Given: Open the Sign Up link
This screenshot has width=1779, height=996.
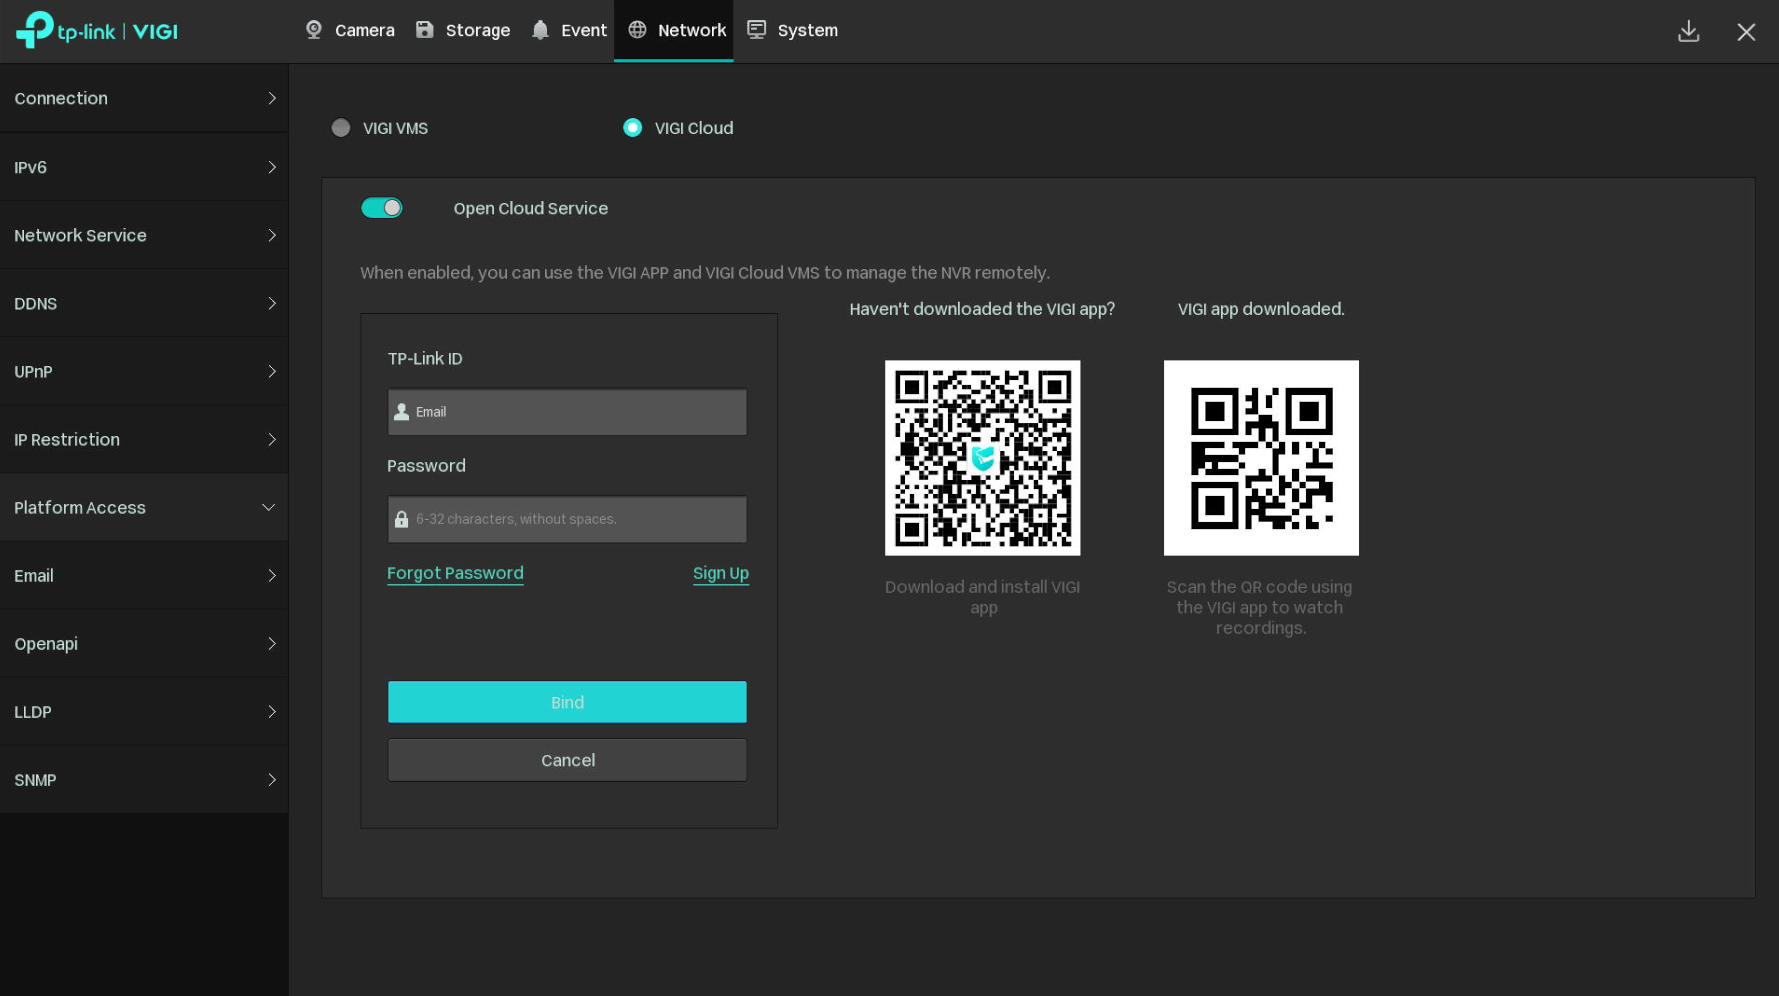Looking at the screenshot, I should [x=721, y=573].
